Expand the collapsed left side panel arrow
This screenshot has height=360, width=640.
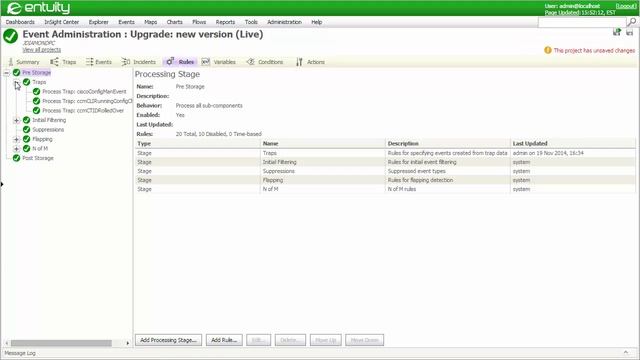[2, 184]
